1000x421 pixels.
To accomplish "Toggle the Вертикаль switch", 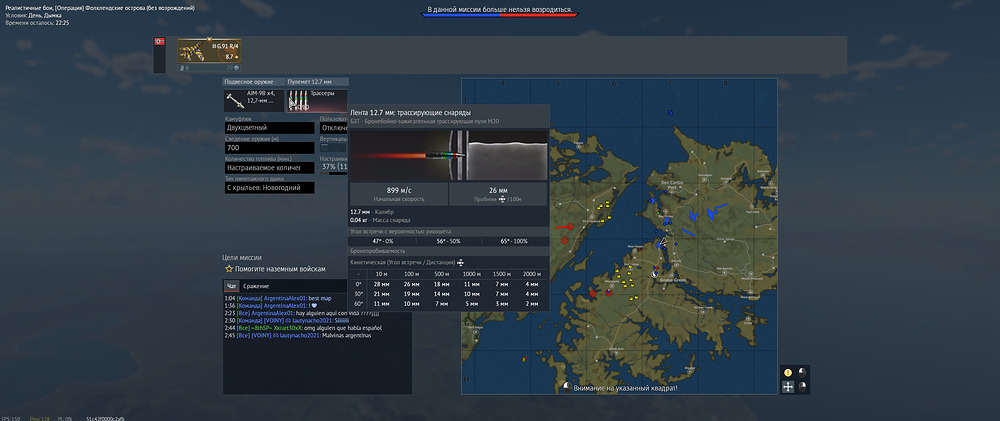I will (333, 147).
